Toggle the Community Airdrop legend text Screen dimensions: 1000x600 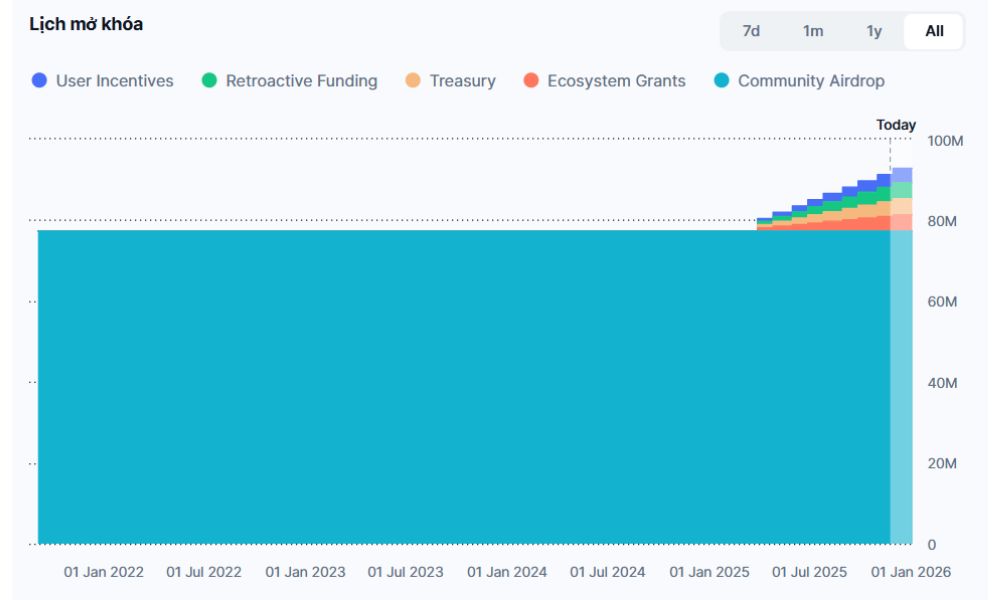pos(811,81)
